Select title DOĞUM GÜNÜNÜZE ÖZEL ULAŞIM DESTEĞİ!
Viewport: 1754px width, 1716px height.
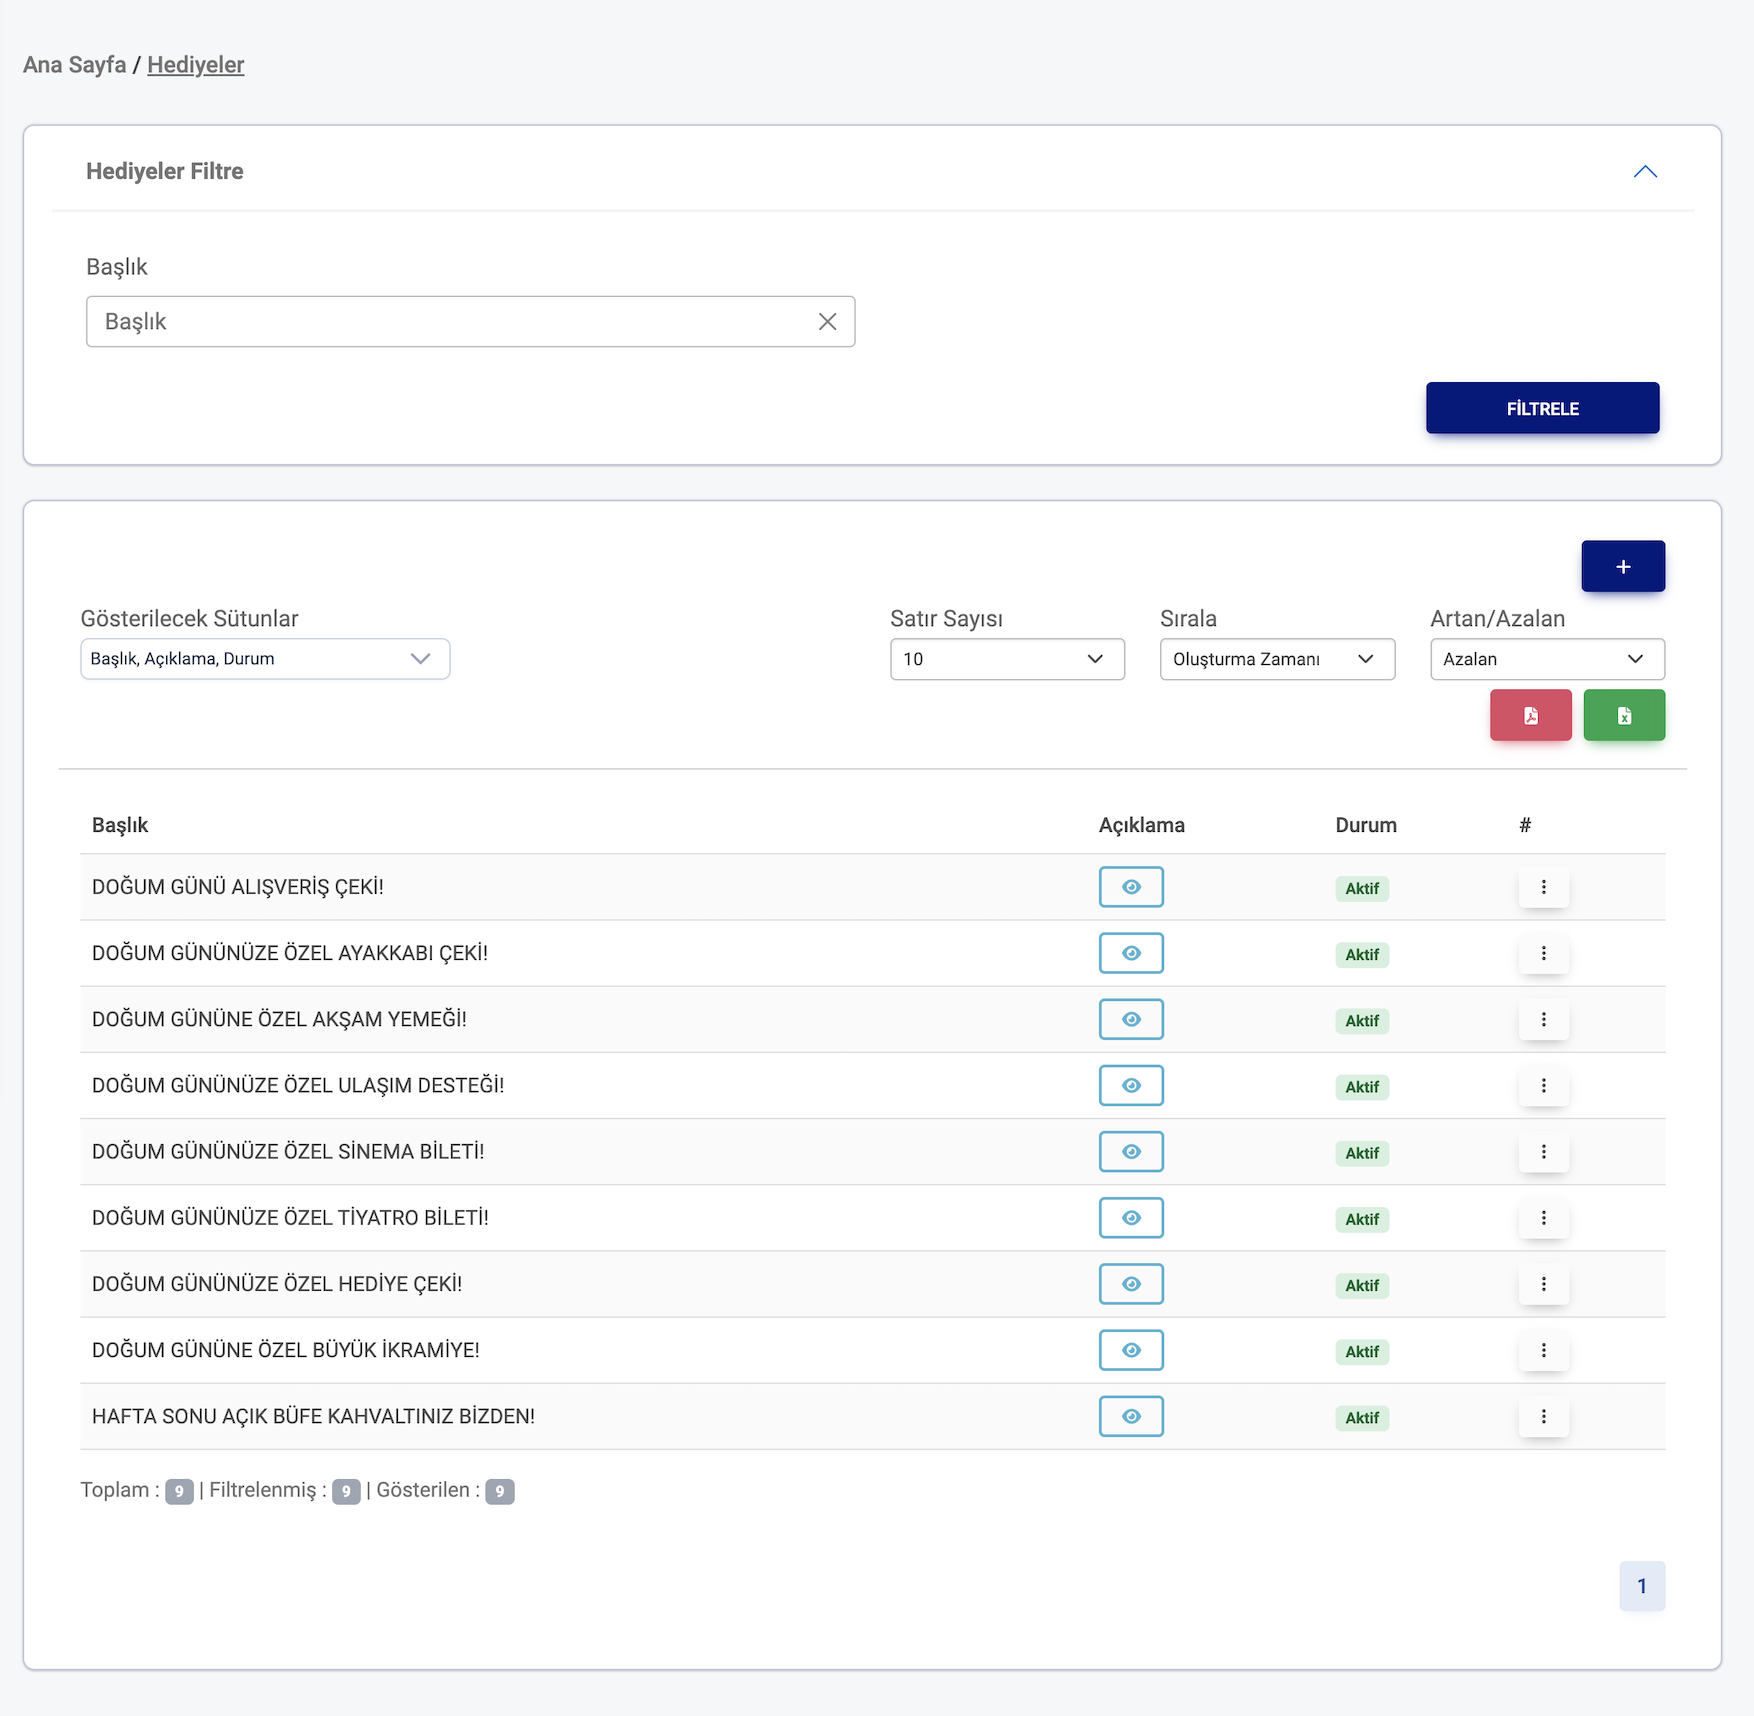[x=298, y=1085]
